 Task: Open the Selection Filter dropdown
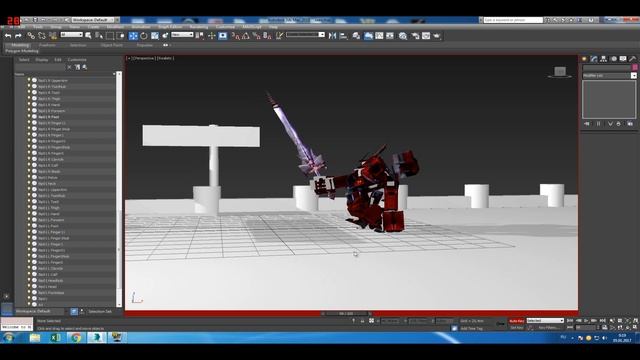coord(72,35)
